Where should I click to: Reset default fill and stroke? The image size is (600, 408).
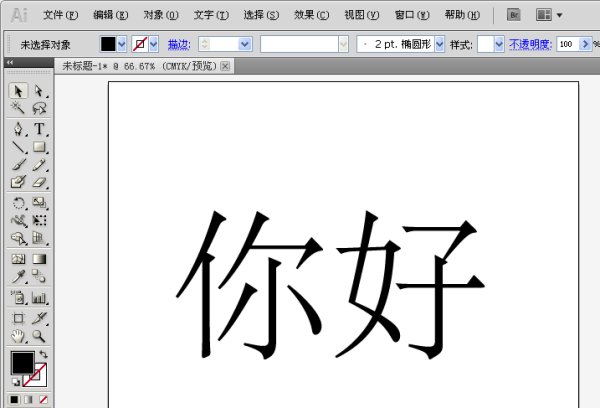[15, 382]
